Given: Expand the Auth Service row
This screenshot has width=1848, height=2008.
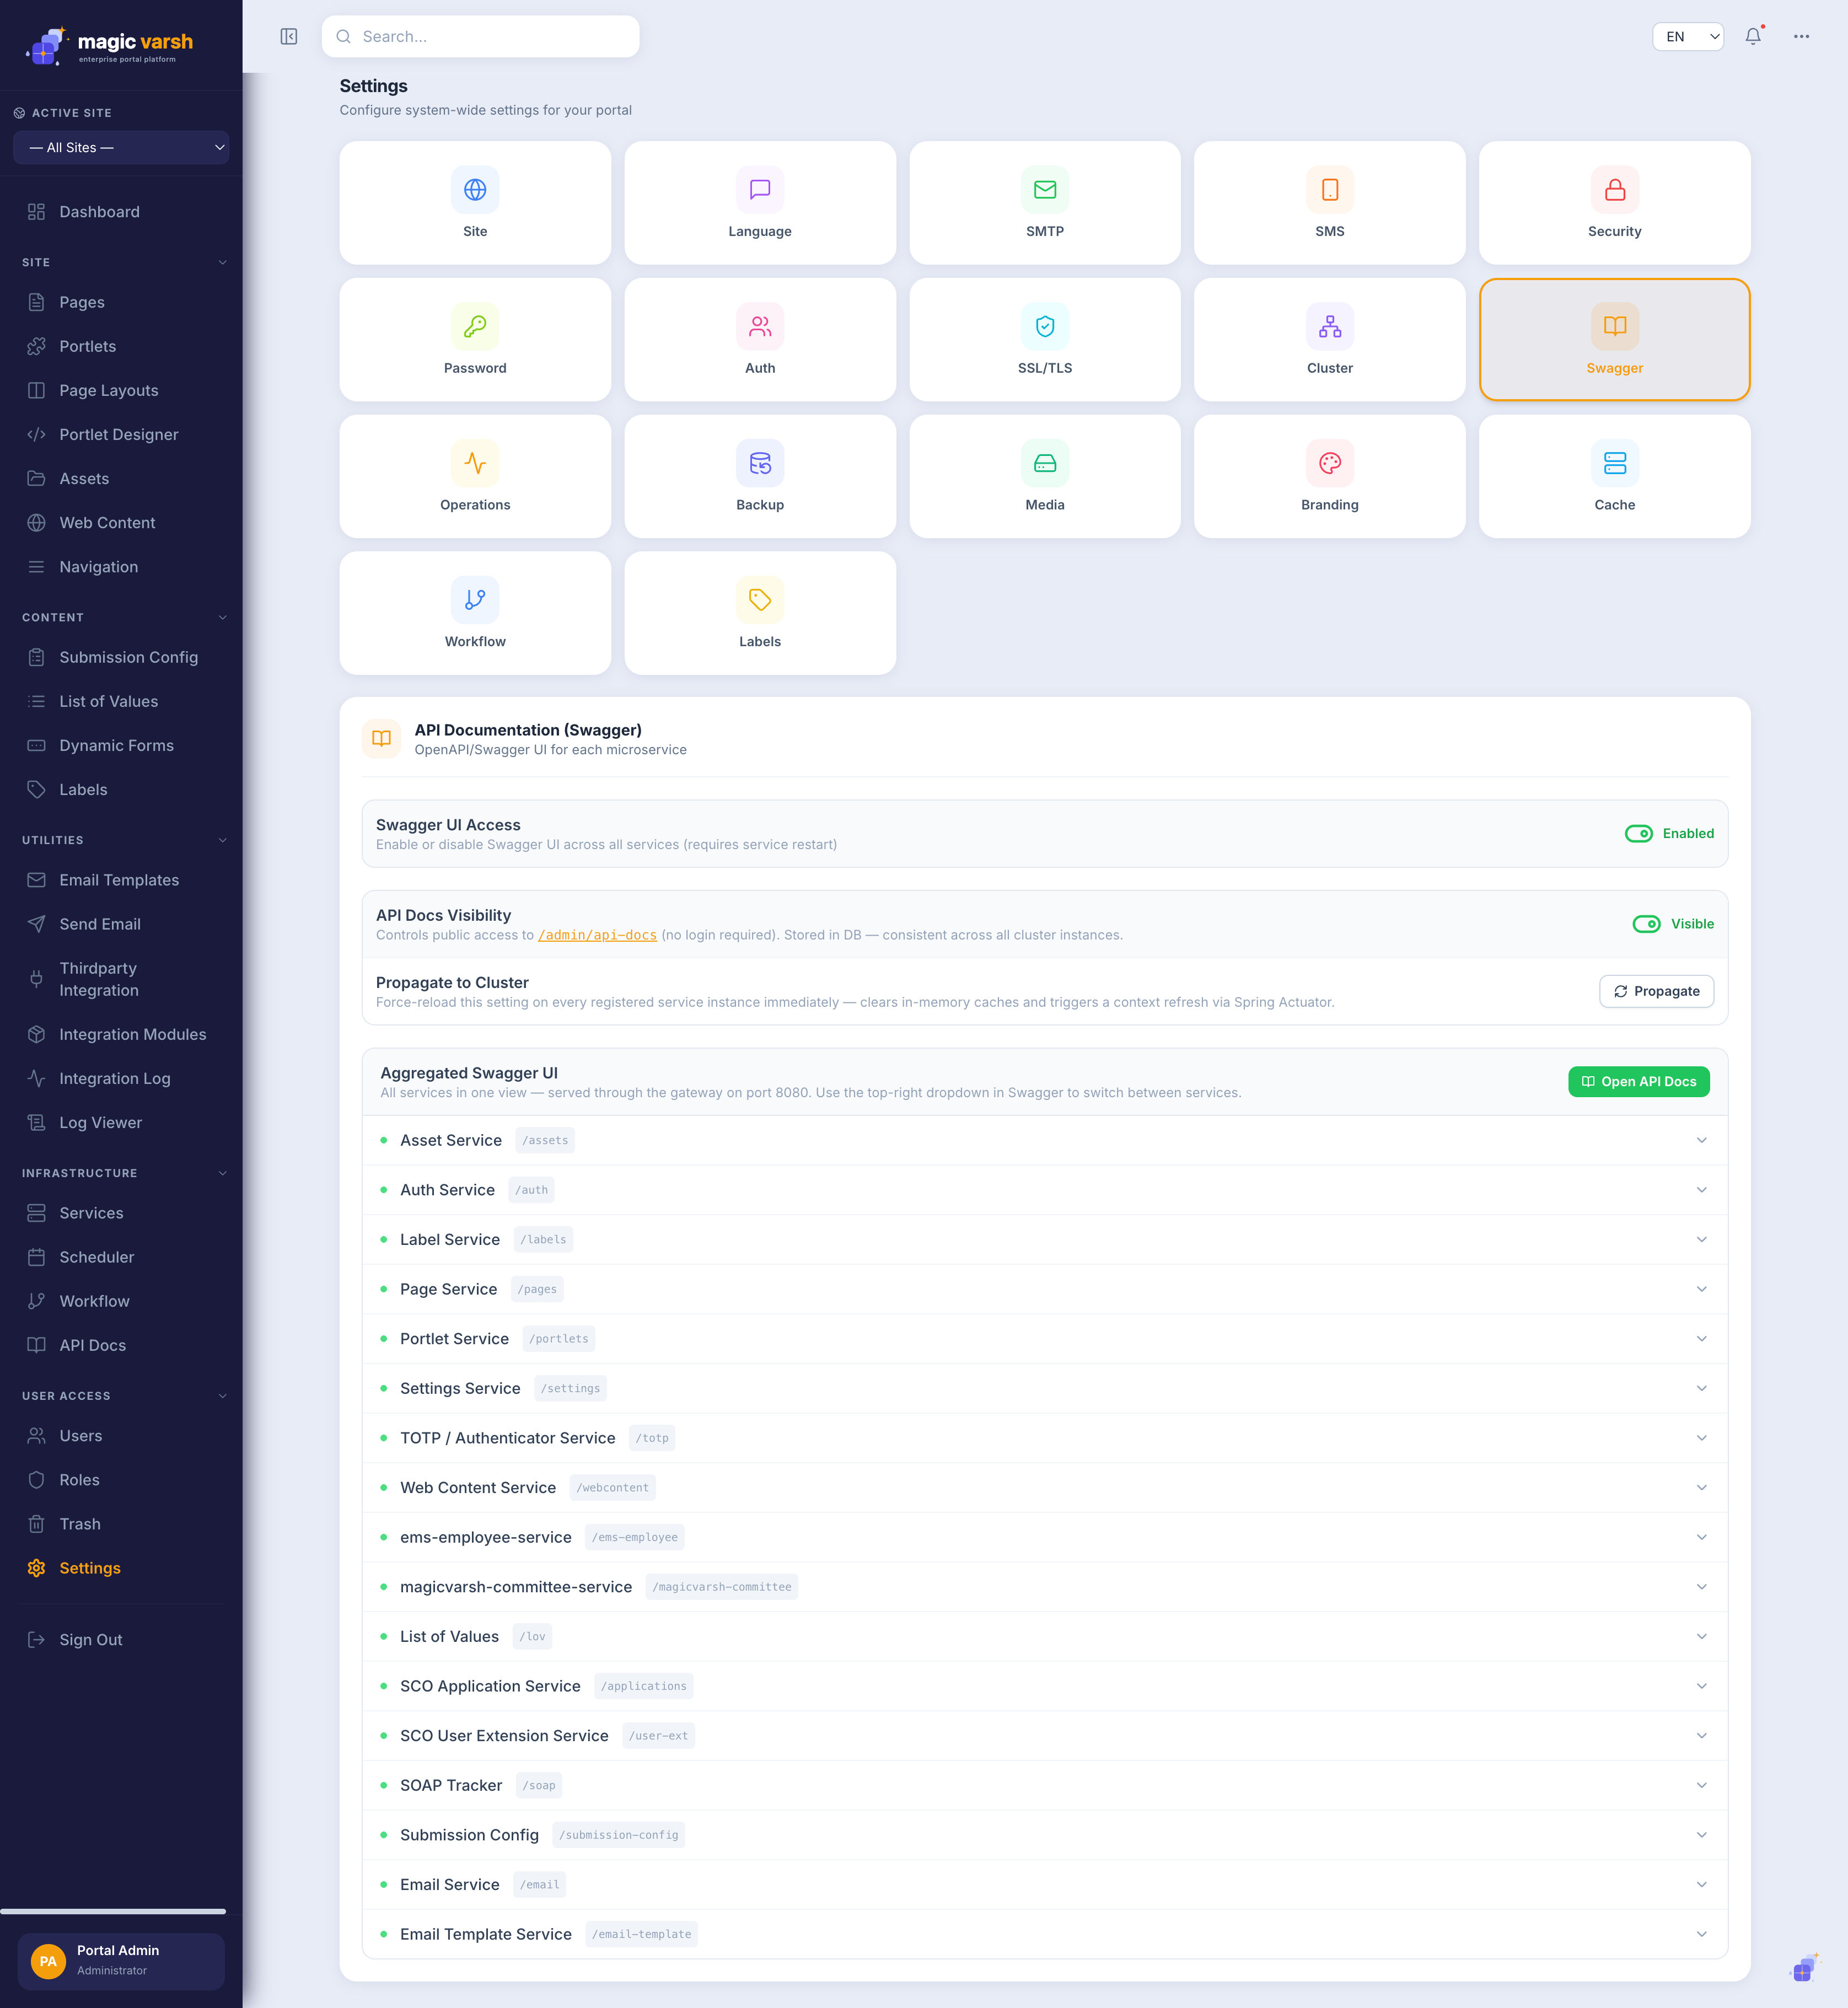Looking at the screenshot, I should point(1044,1190).
